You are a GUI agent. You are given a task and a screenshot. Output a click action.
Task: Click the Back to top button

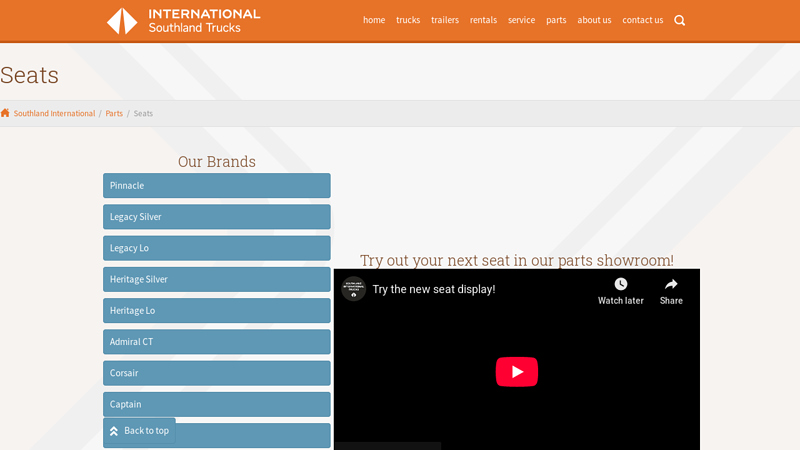point(139,431)
